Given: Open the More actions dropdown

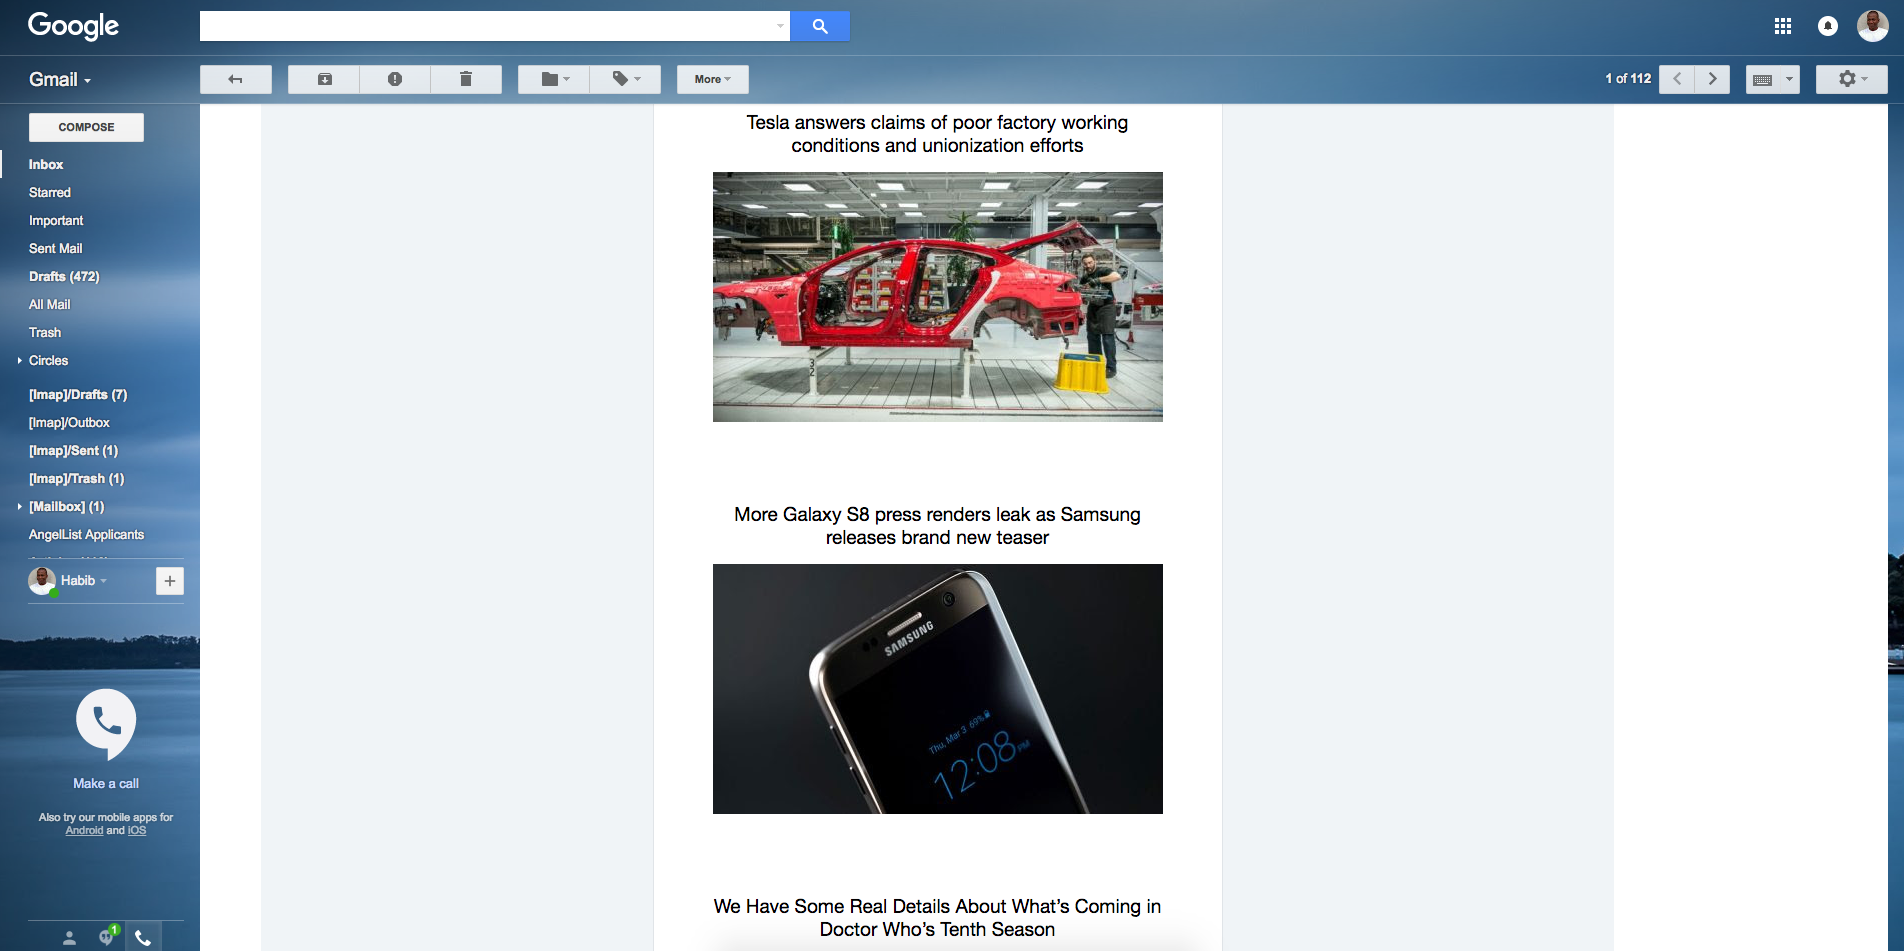Looking at the screenshot, I should pyautogui.click(x=713, y=79).
